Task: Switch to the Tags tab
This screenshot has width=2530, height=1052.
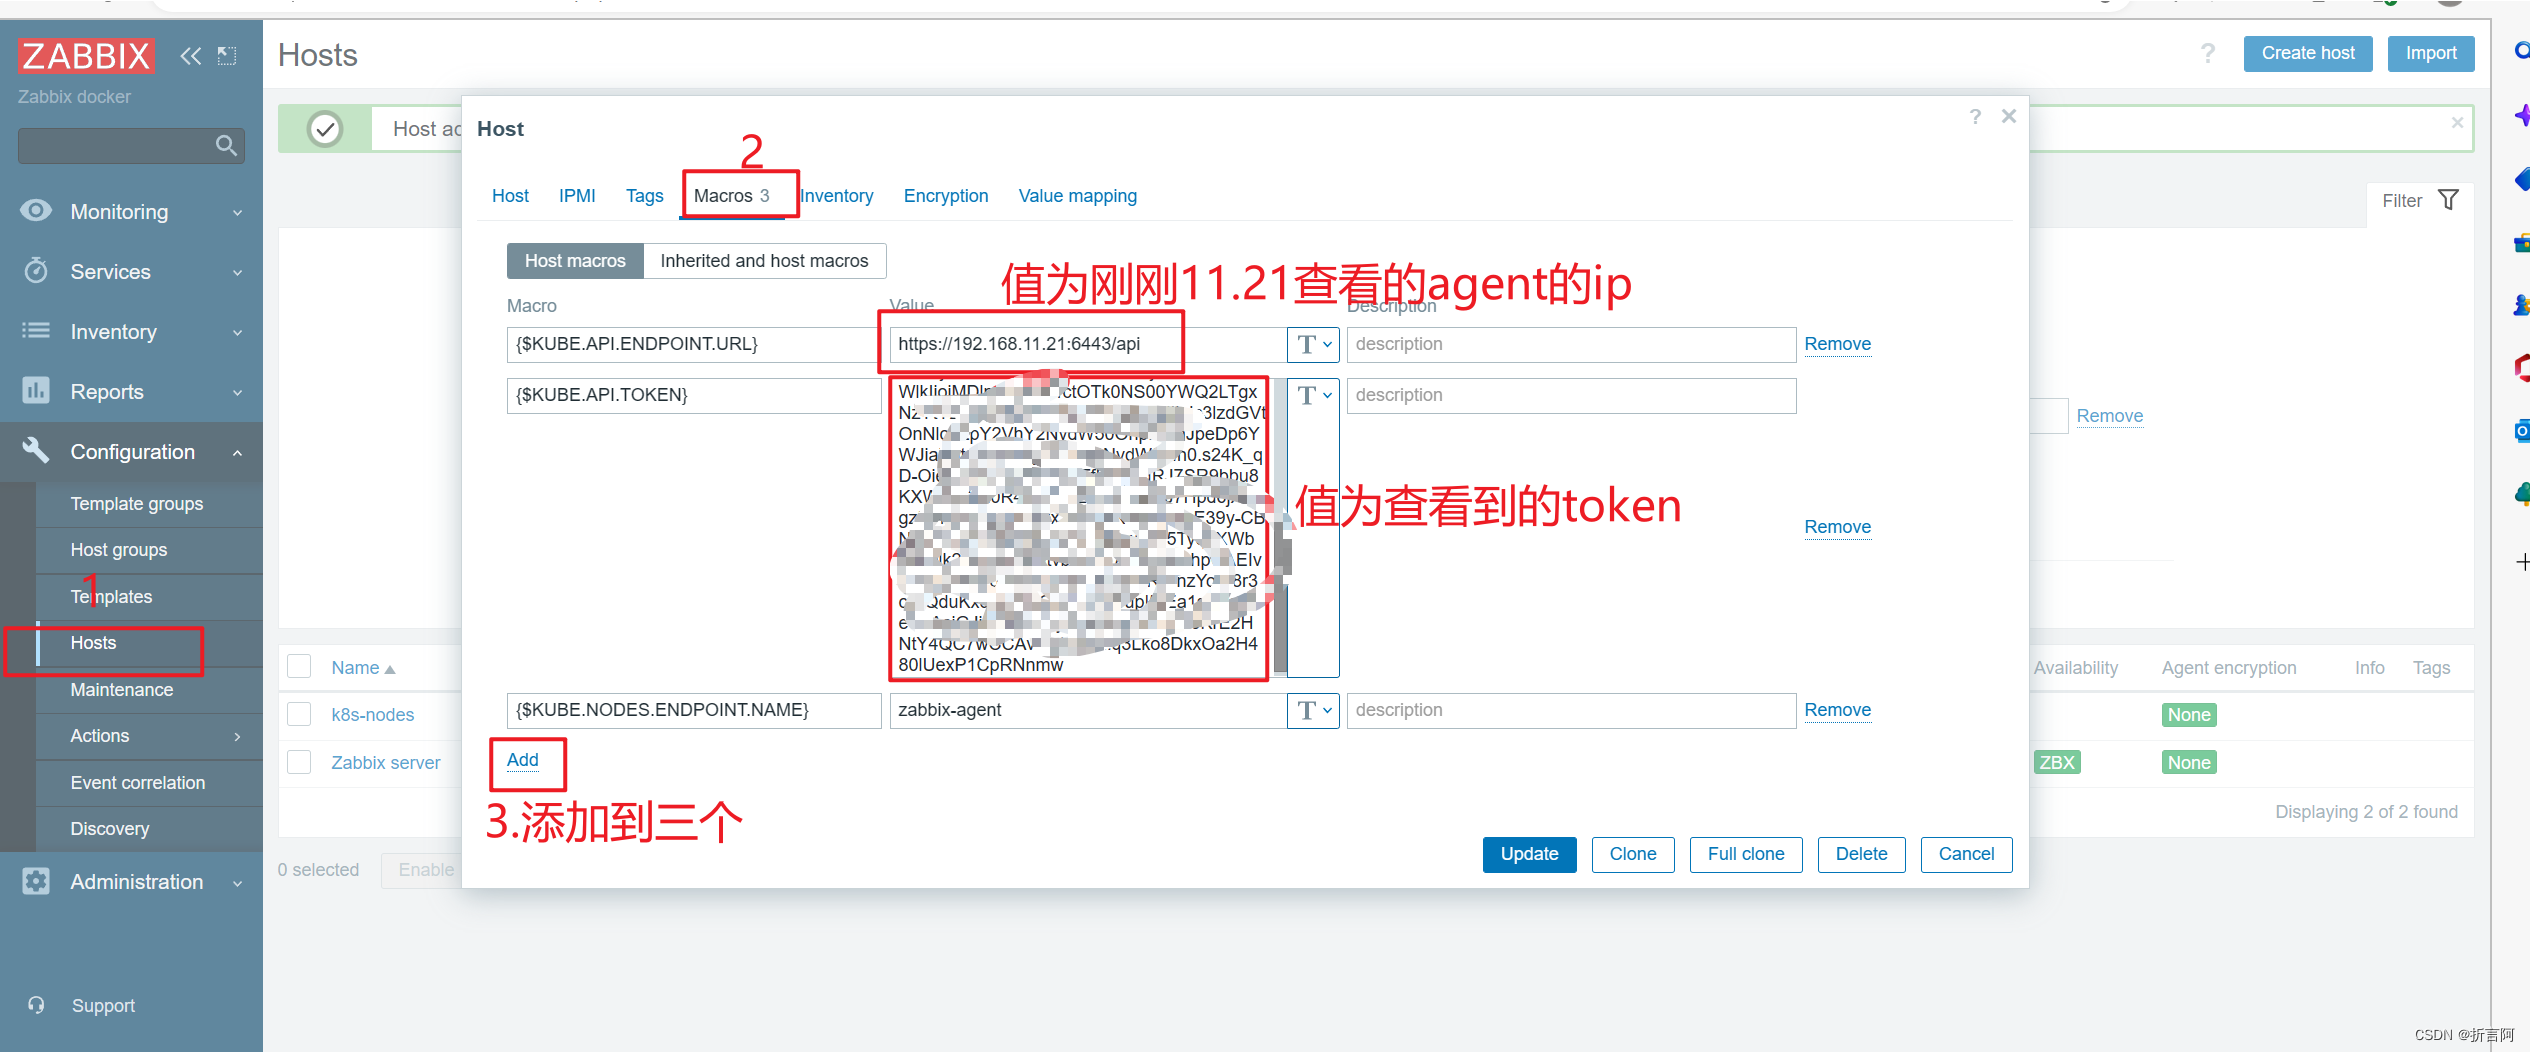Action: click(644, 196)
